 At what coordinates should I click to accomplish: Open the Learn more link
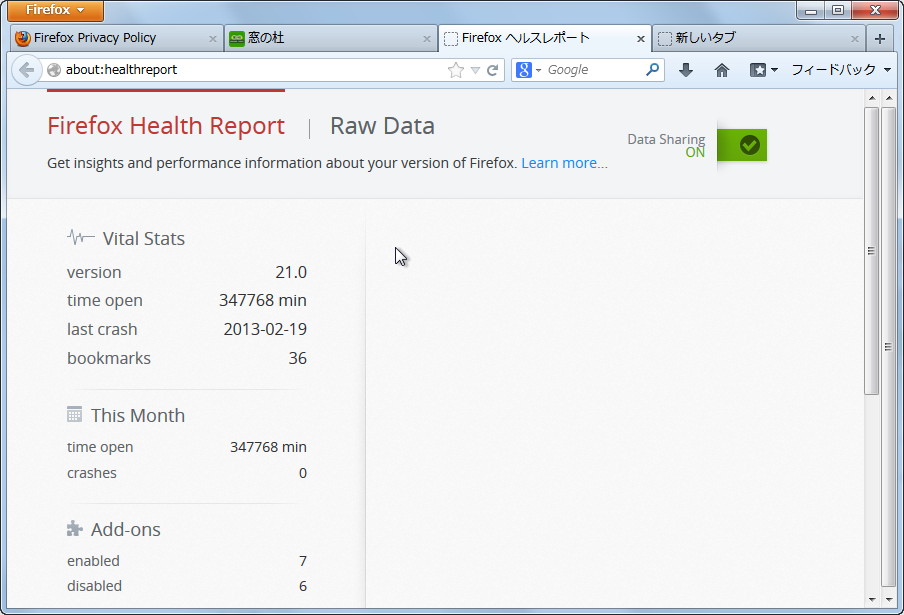click(x=564, y=163)
